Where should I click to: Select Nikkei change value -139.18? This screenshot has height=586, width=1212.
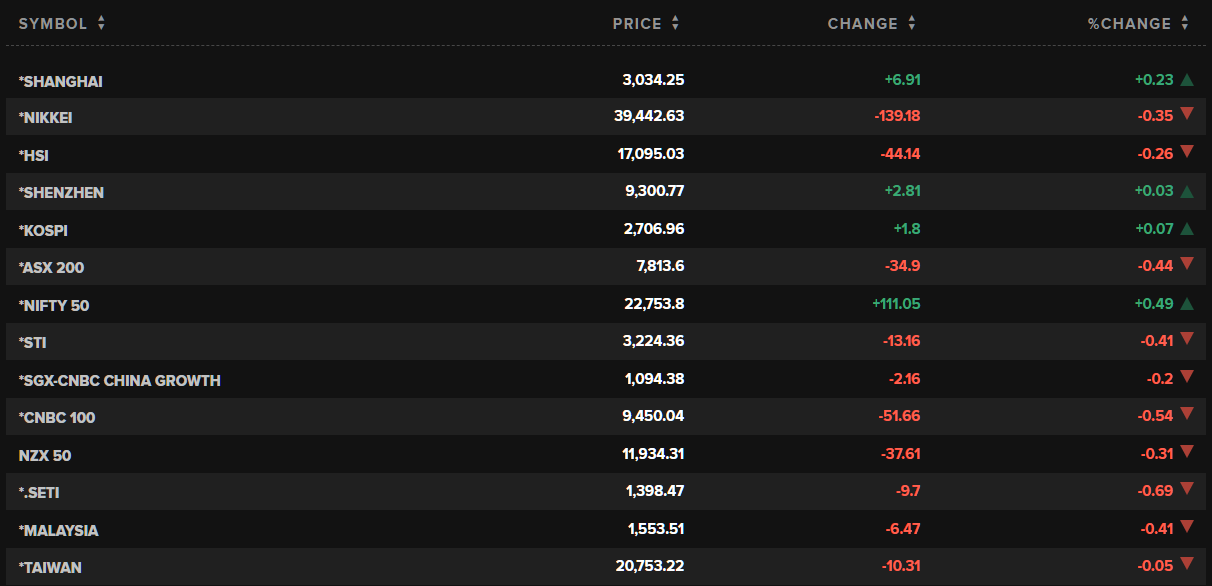tap(897, 116)
